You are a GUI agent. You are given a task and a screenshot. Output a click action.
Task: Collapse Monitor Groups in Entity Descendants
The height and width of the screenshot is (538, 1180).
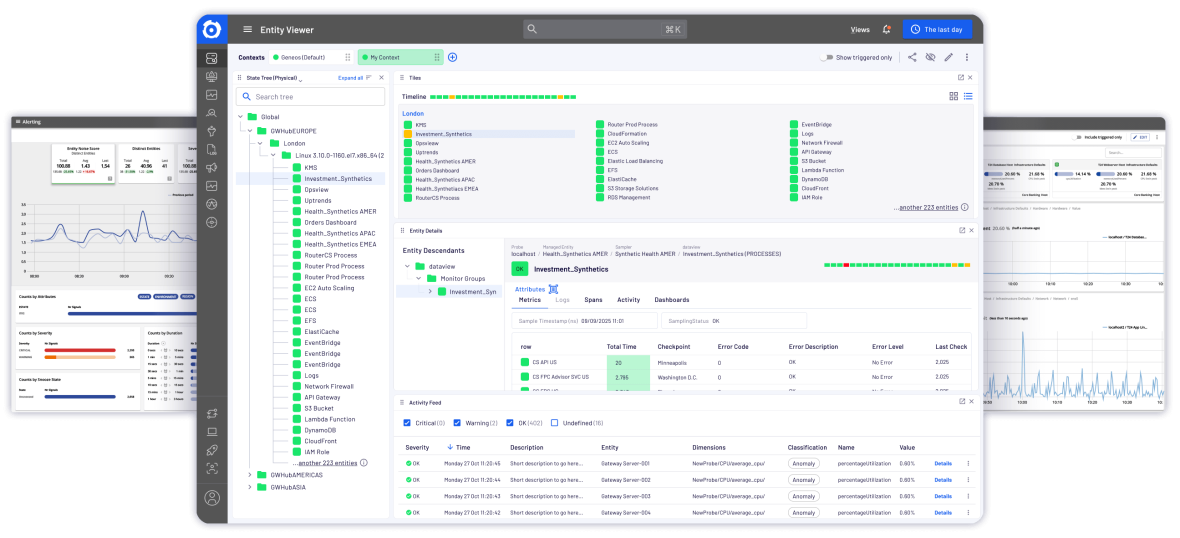tap(420, 278)
